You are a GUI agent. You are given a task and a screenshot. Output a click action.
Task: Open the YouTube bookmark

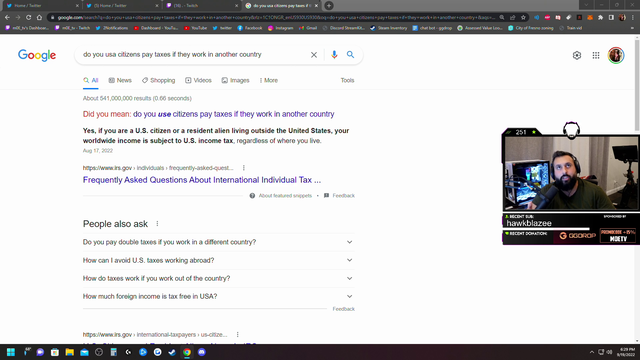tap(196, 28)
